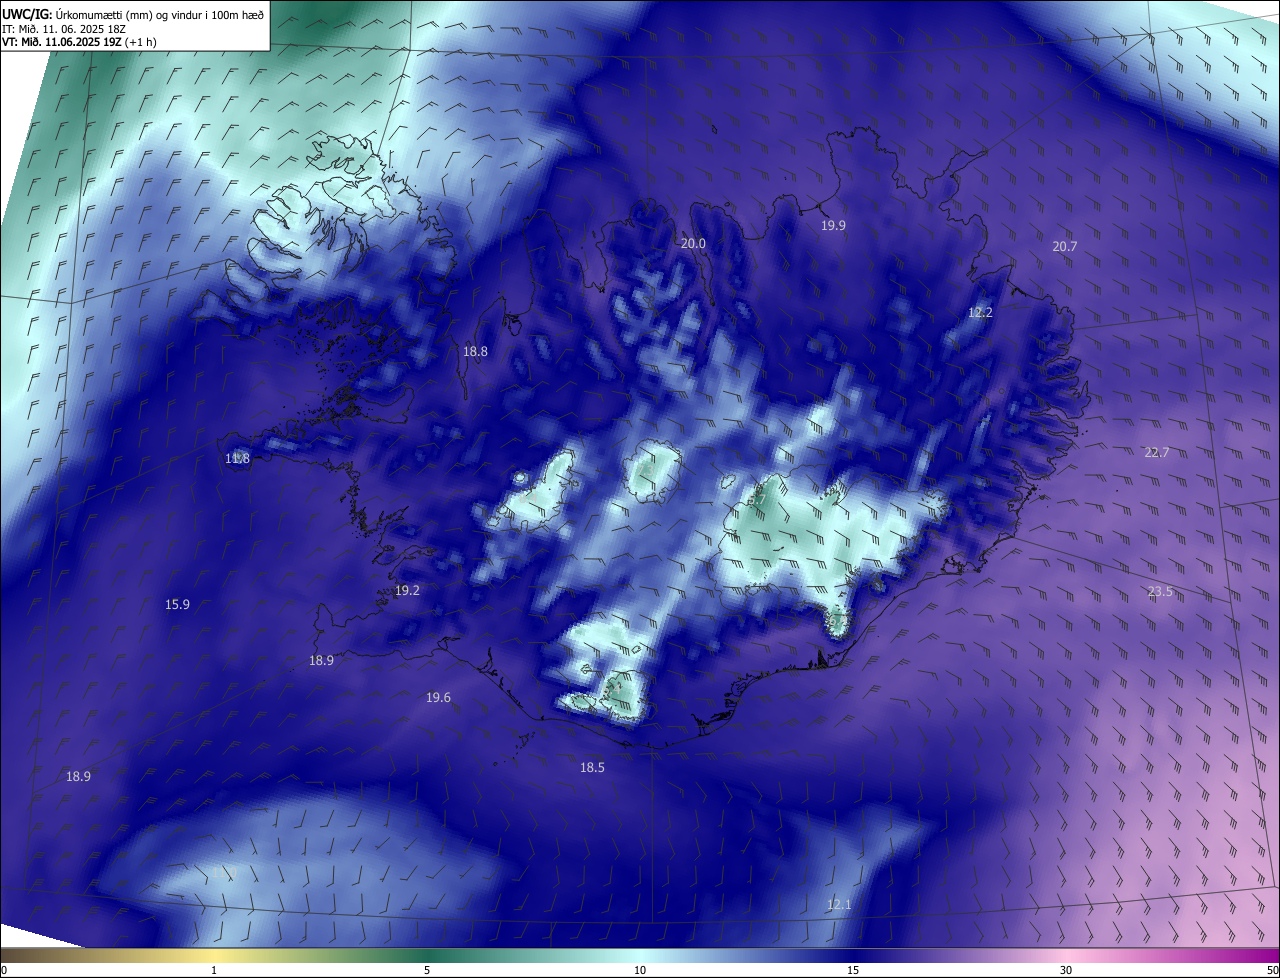Click the 19.6 value label
Viewport: 1280px width, 978px height.
pyautogui.click(x=438, y=698)
